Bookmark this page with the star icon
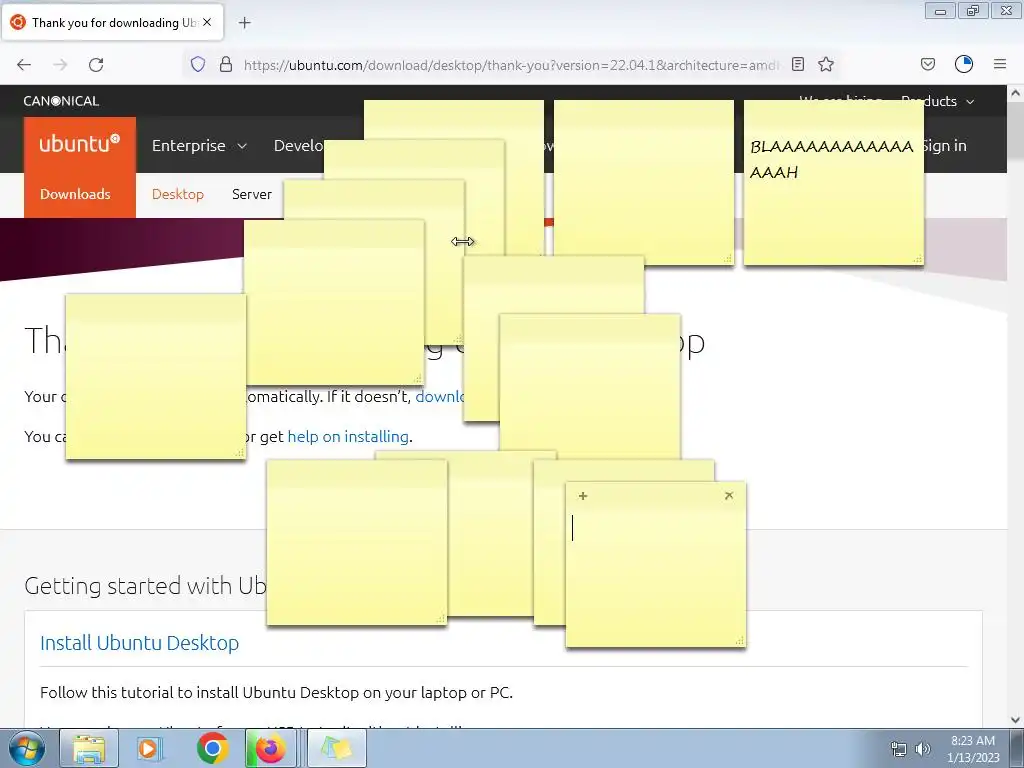 click(x=825, y=64)
